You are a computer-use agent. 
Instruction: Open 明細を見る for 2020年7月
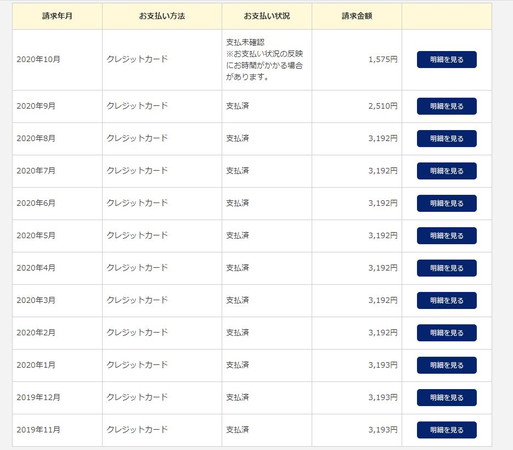tap(447, 171)
